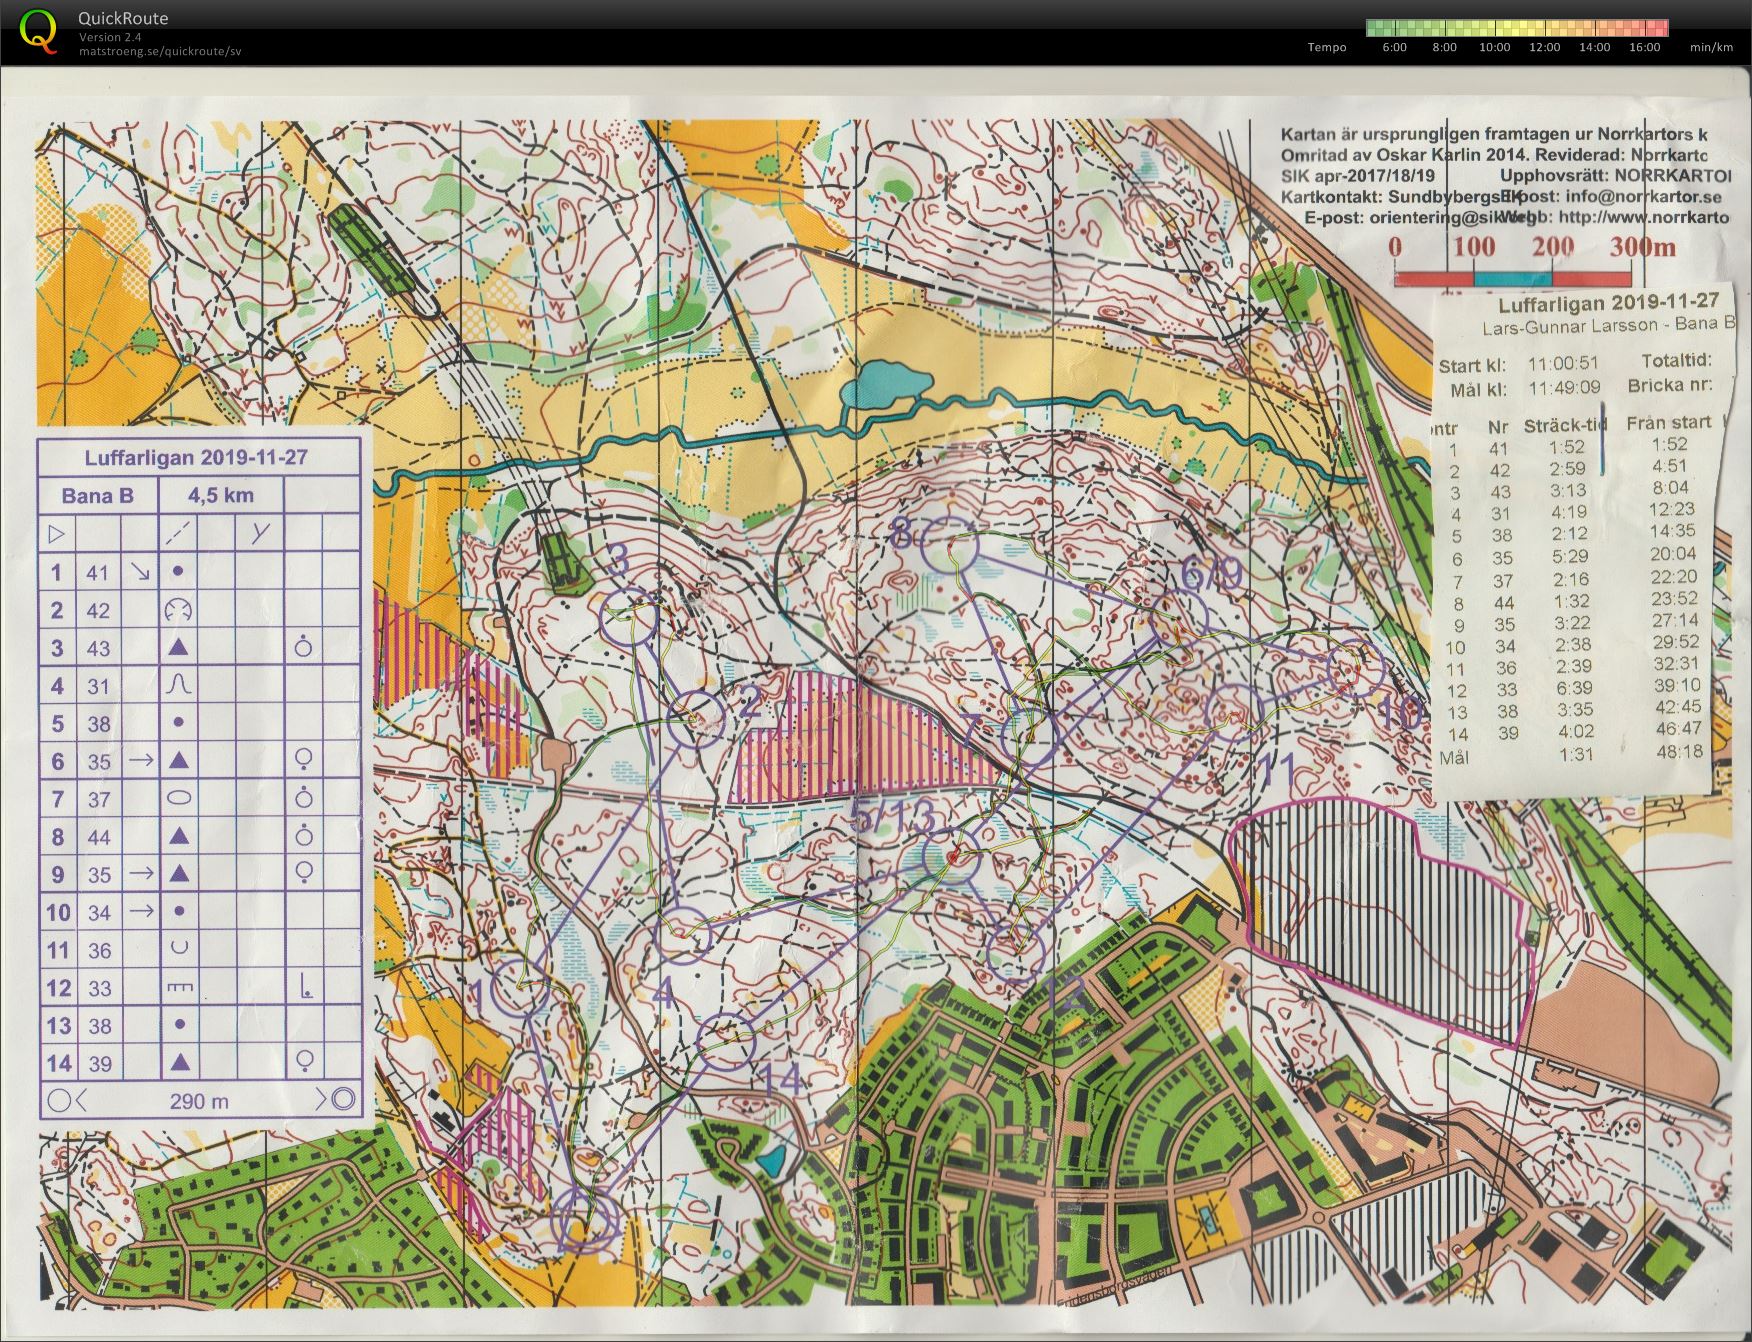The image size is (1752, 1342).
Task: Click the Bana B cell in control sheet
Action: 98,495
